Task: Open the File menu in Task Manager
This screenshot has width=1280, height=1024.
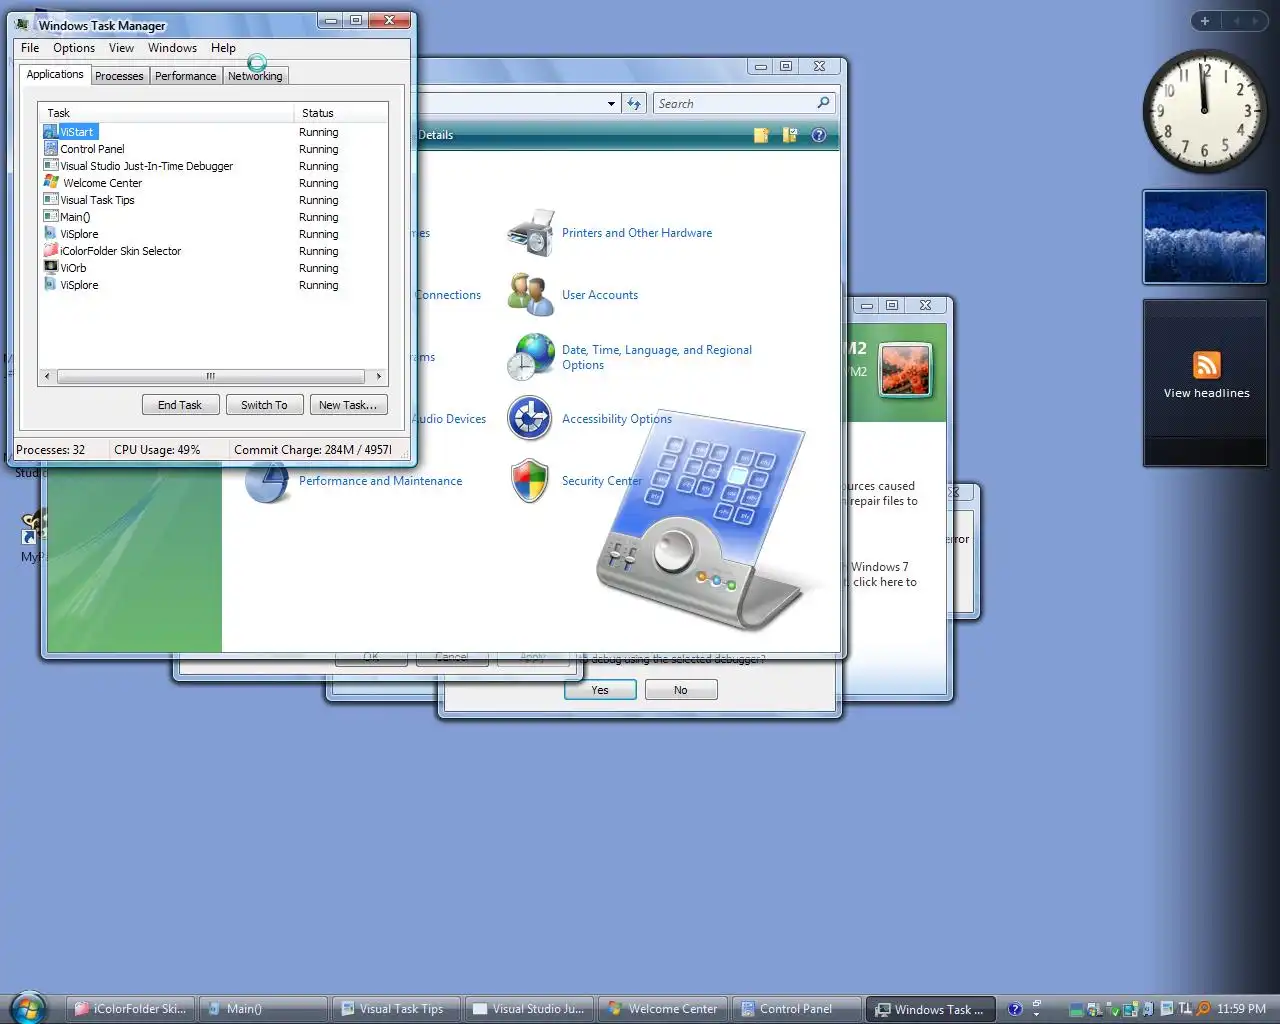Action: pos(30,48)
